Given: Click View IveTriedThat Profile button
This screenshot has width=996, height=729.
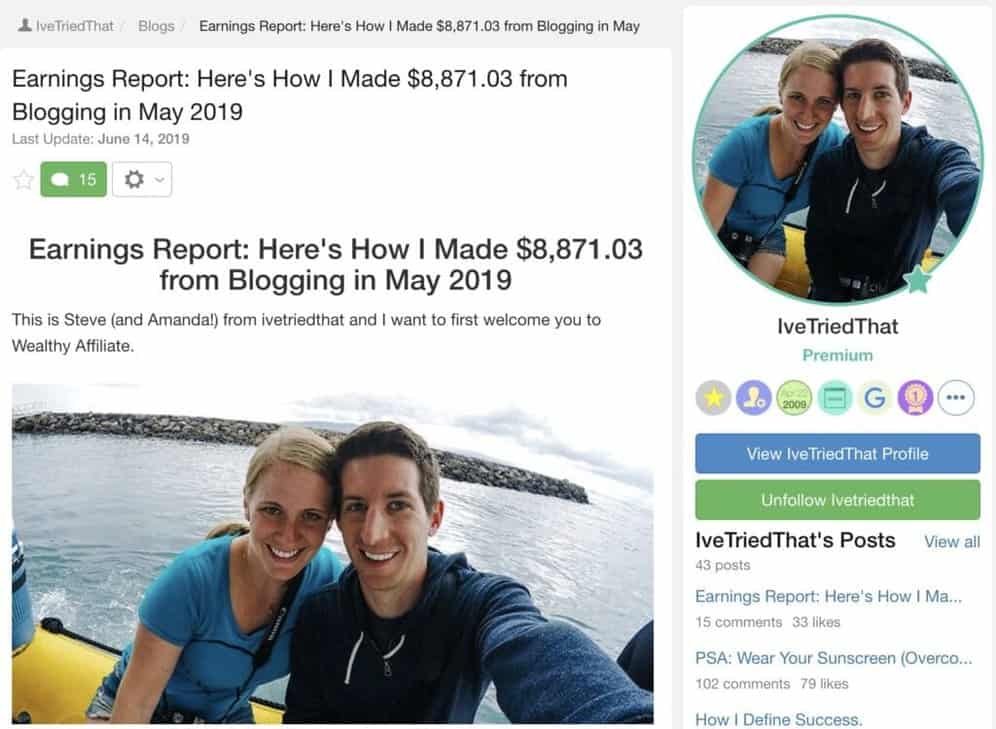Looking at the screenshot, I should click(837, 453).
